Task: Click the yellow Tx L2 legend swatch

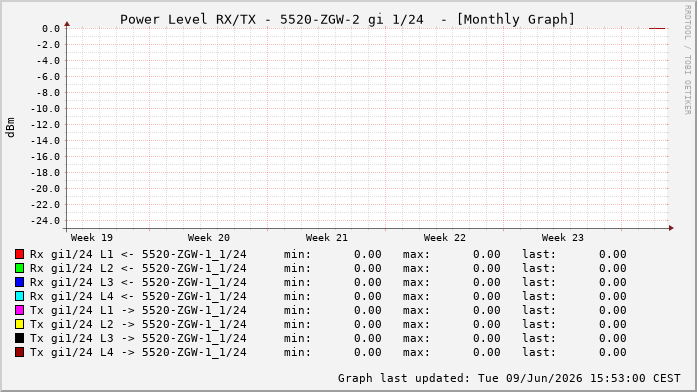Action: (19, 324)
